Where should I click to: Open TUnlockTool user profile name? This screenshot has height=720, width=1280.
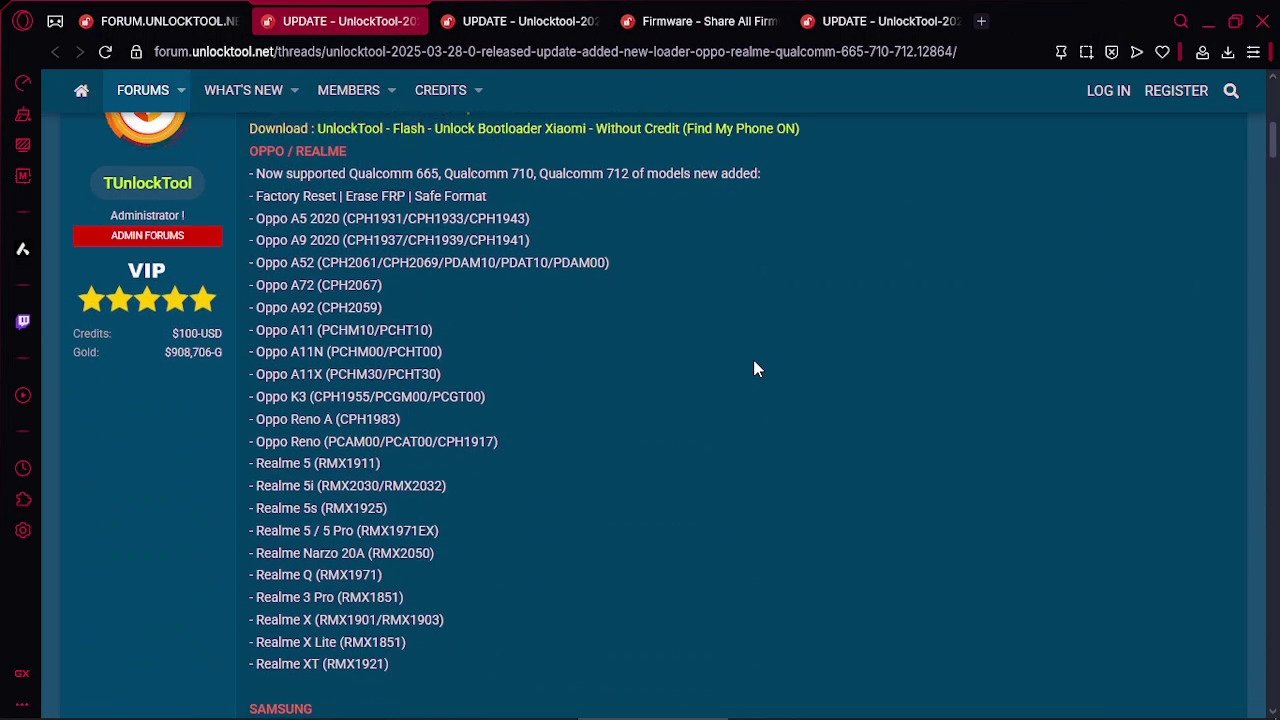(x=147, y=183)
